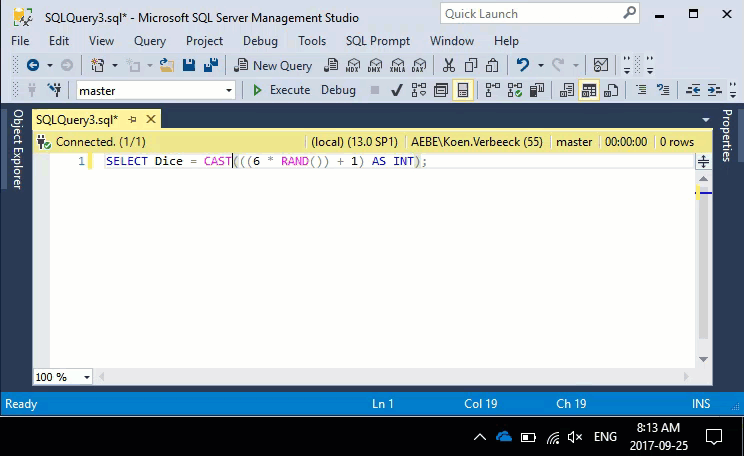
Task: Toggle IntelliSense Enabled button
Action: point(463,90)
